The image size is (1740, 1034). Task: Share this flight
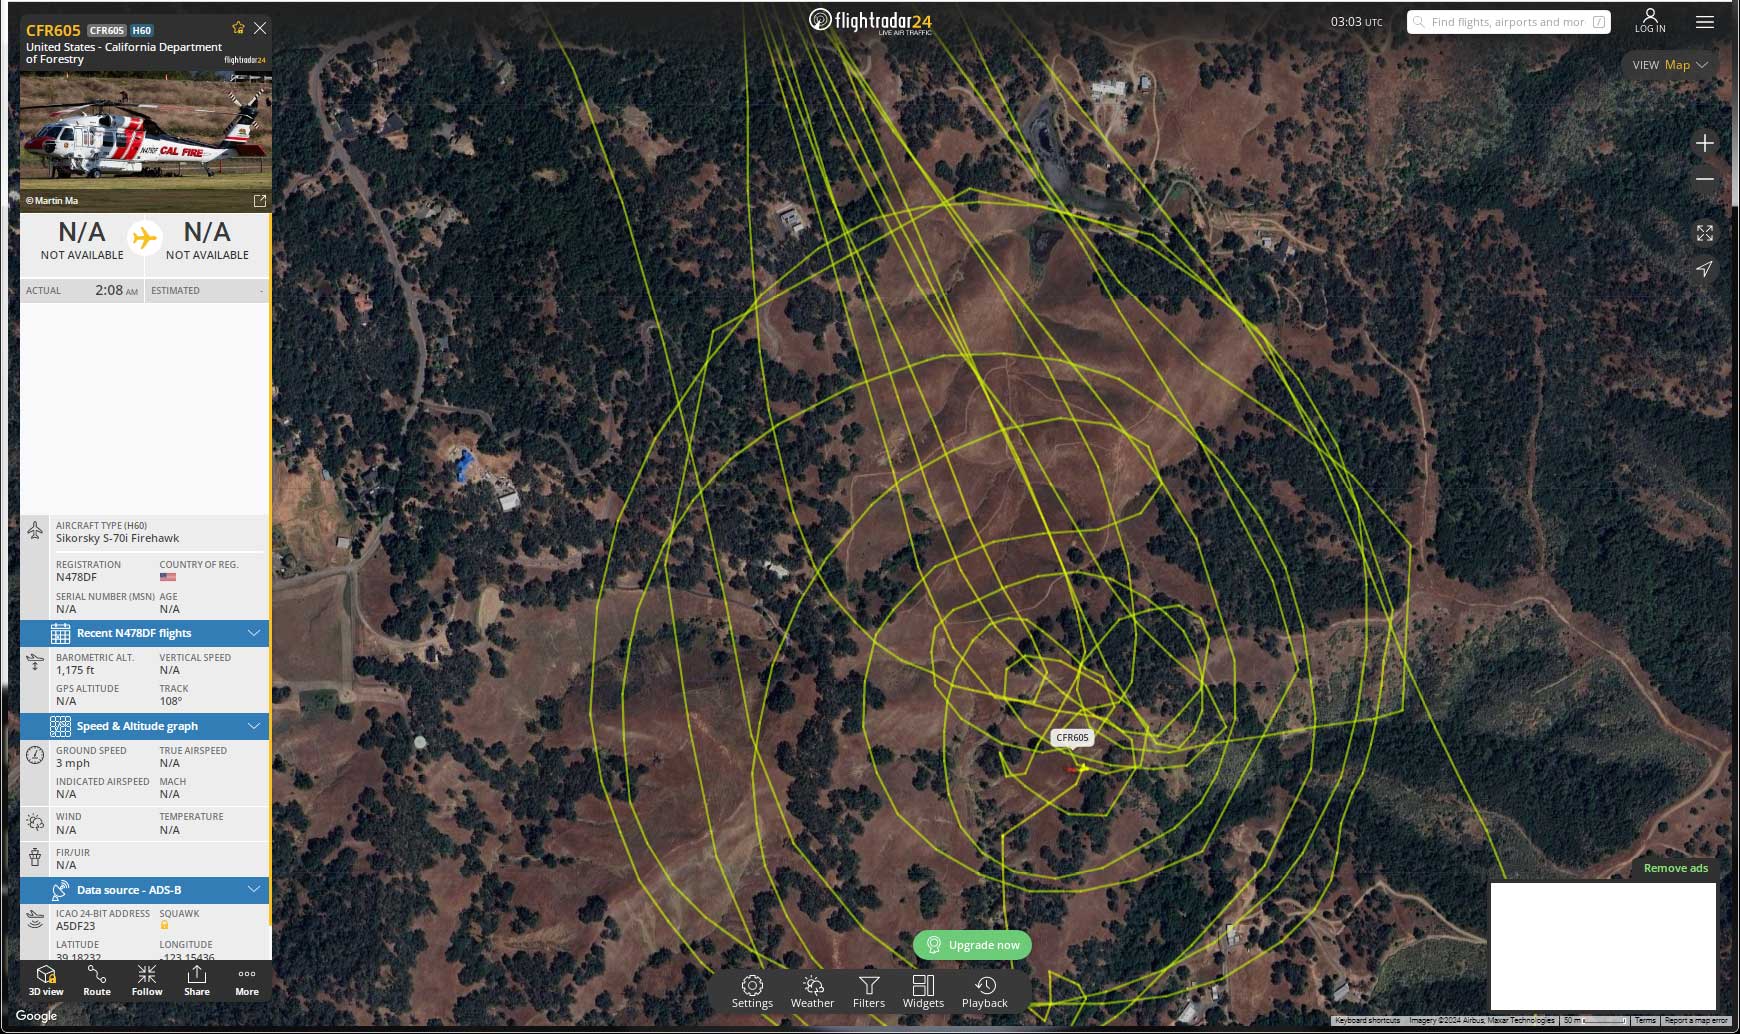(197, 980)
